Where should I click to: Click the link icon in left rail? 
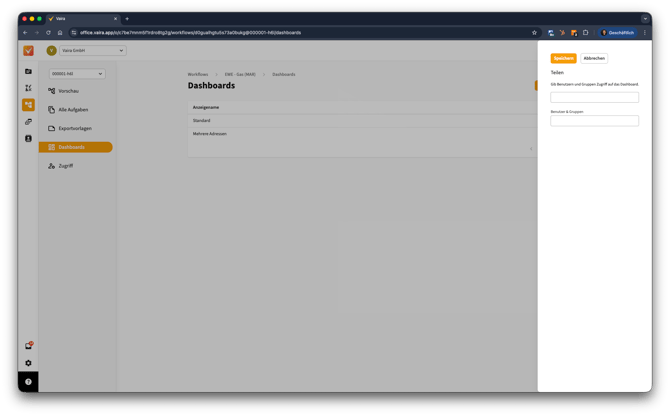(28, 121)
